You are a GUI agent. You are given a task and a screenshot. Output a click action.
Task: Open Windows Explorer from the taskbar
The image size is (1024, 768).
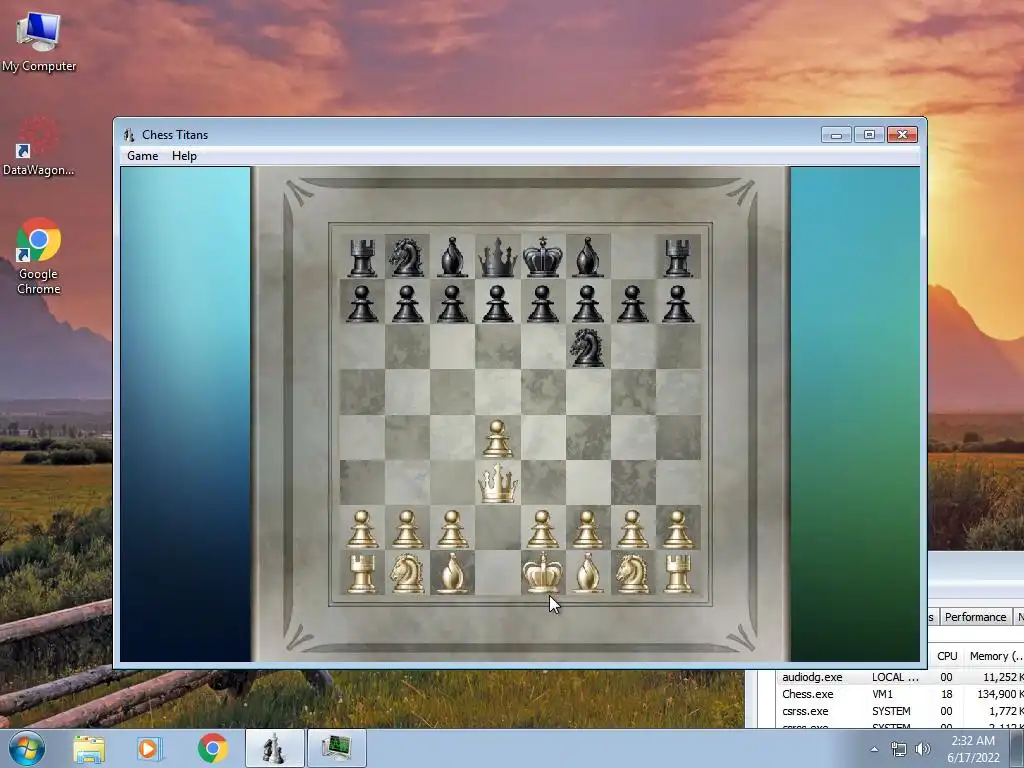[89, 748]
